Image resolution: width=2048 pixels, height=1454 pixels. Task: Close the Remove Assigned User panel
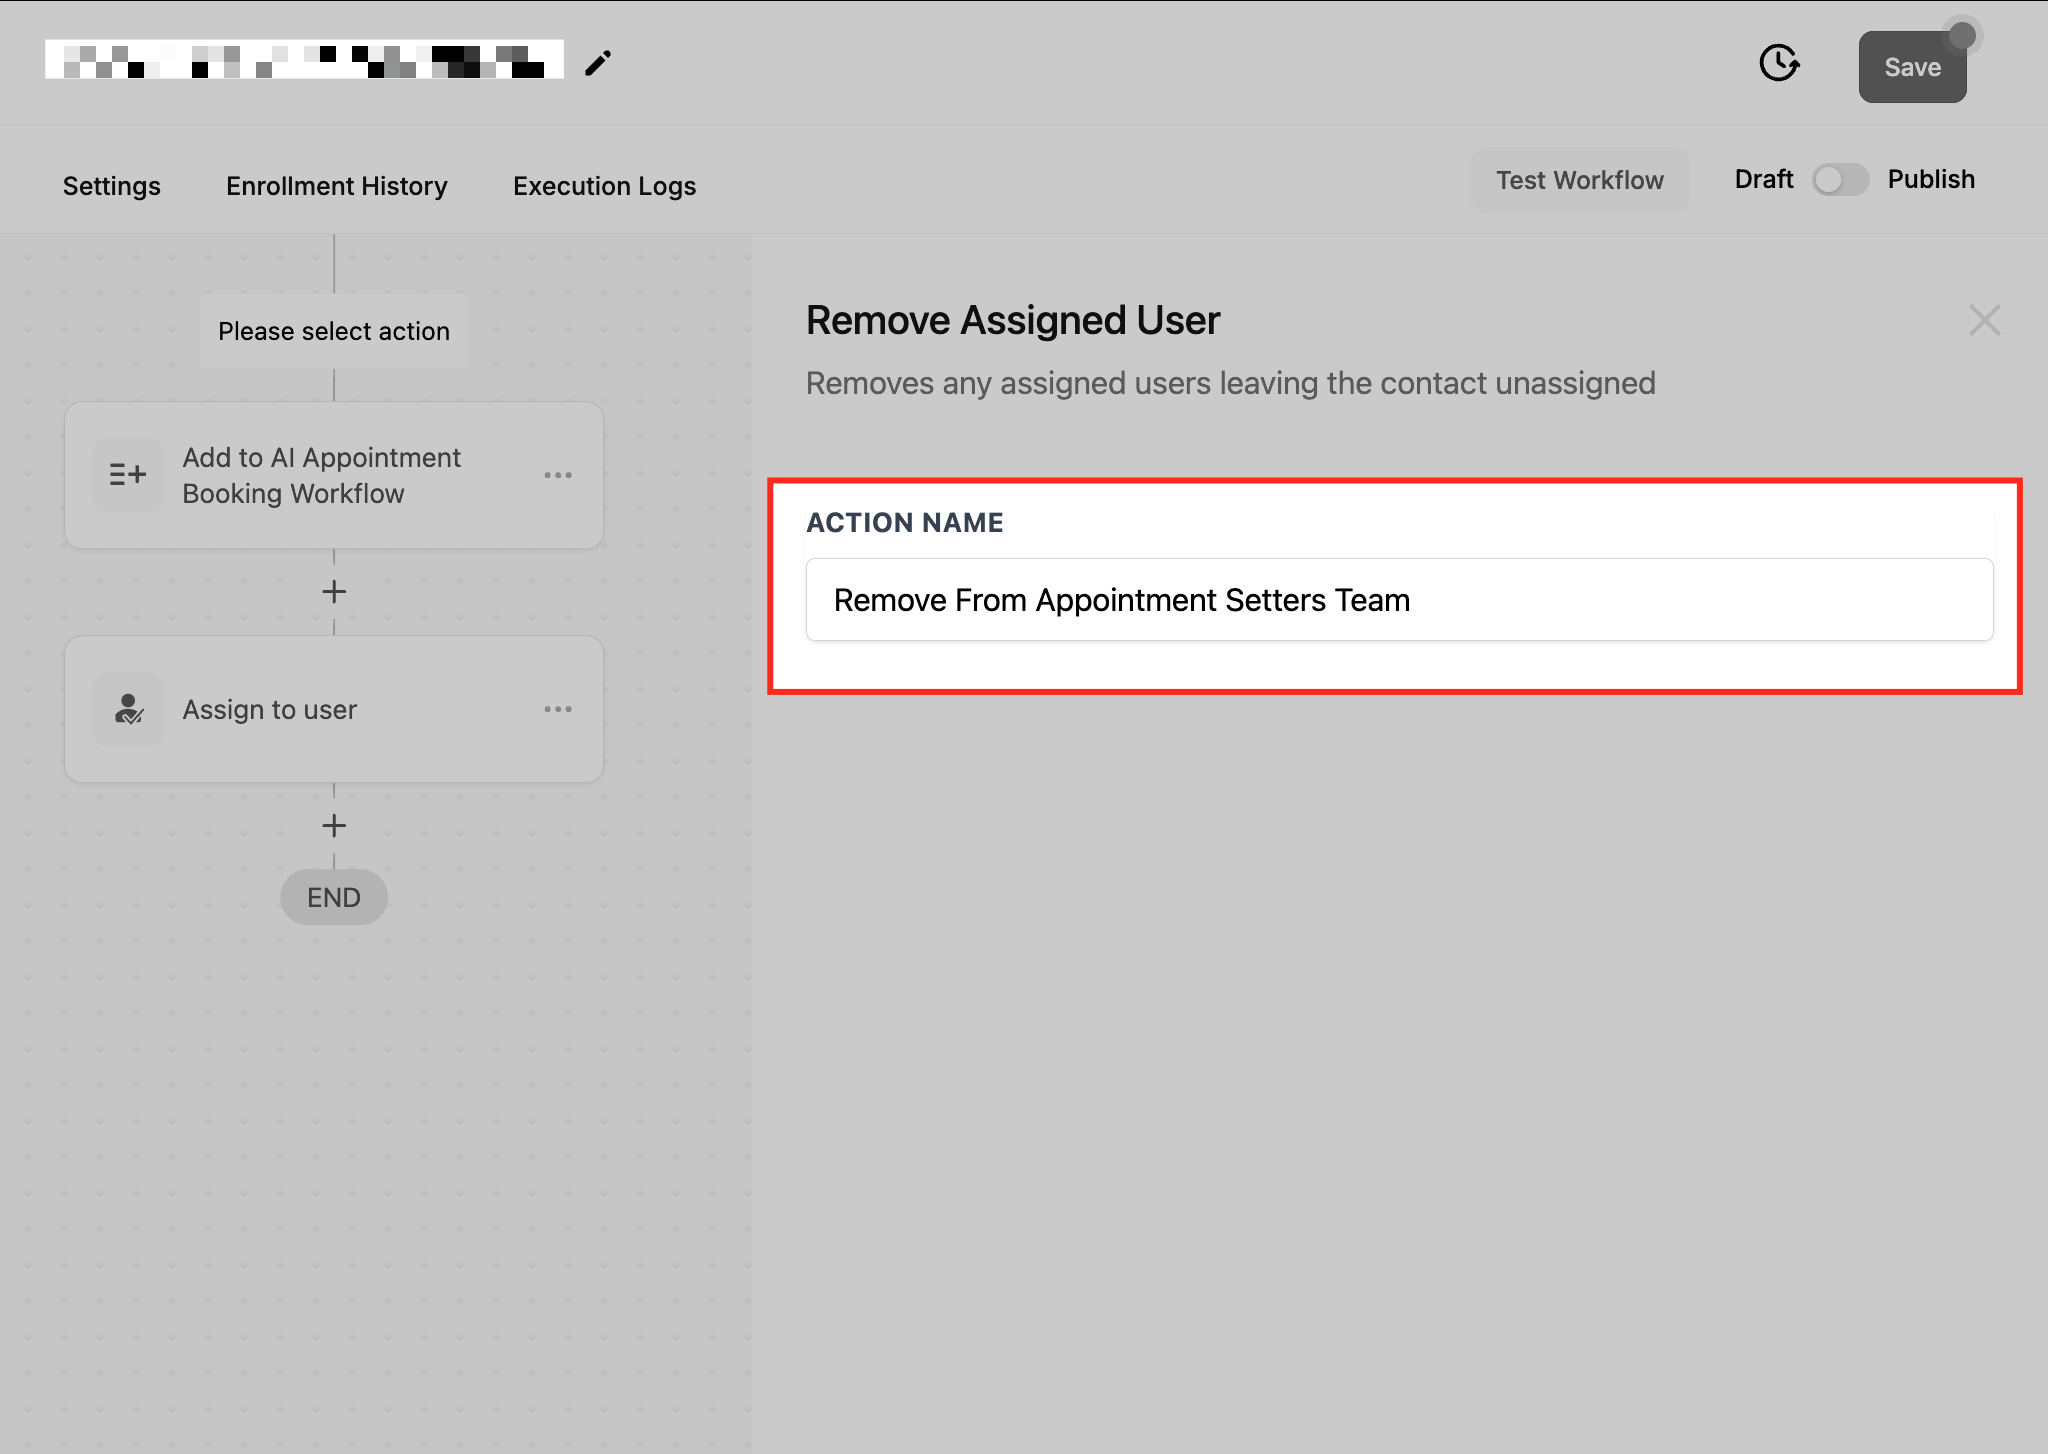click(x=1984, y=320)
